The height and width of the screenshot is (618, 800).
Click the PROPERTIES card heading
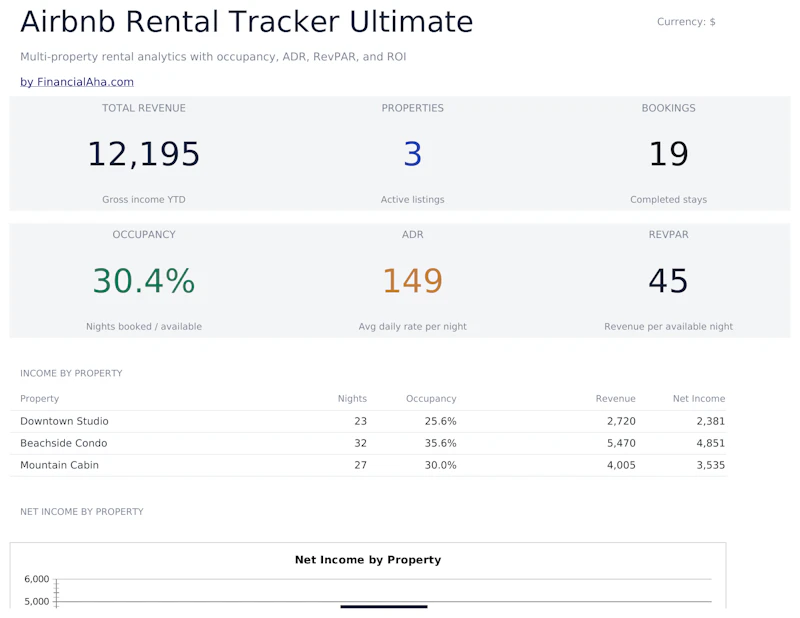tap(413, 108)
